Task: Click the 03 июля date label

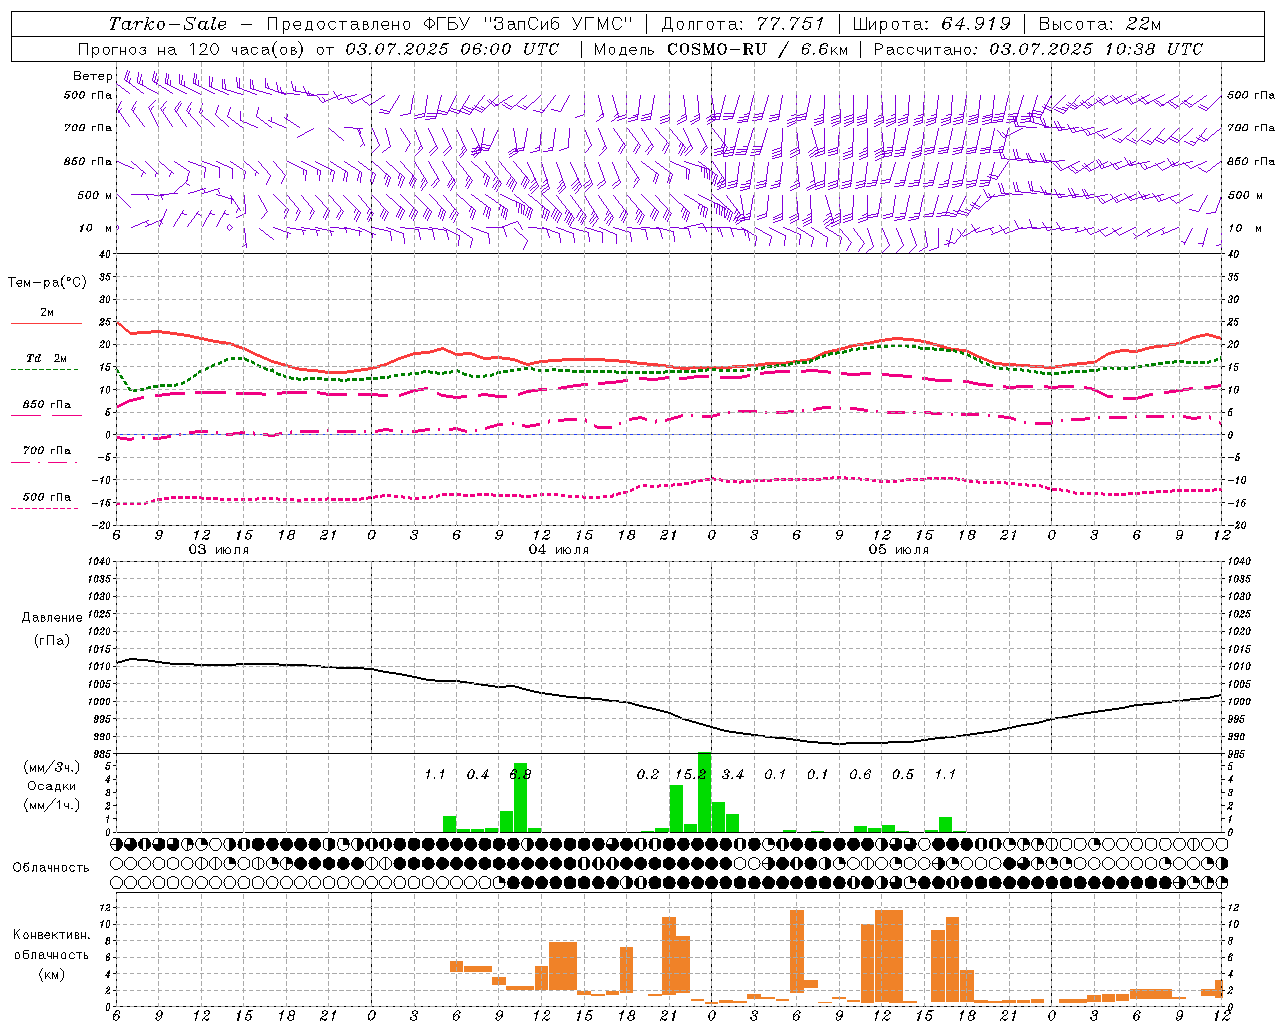Action: pos(219,550)
